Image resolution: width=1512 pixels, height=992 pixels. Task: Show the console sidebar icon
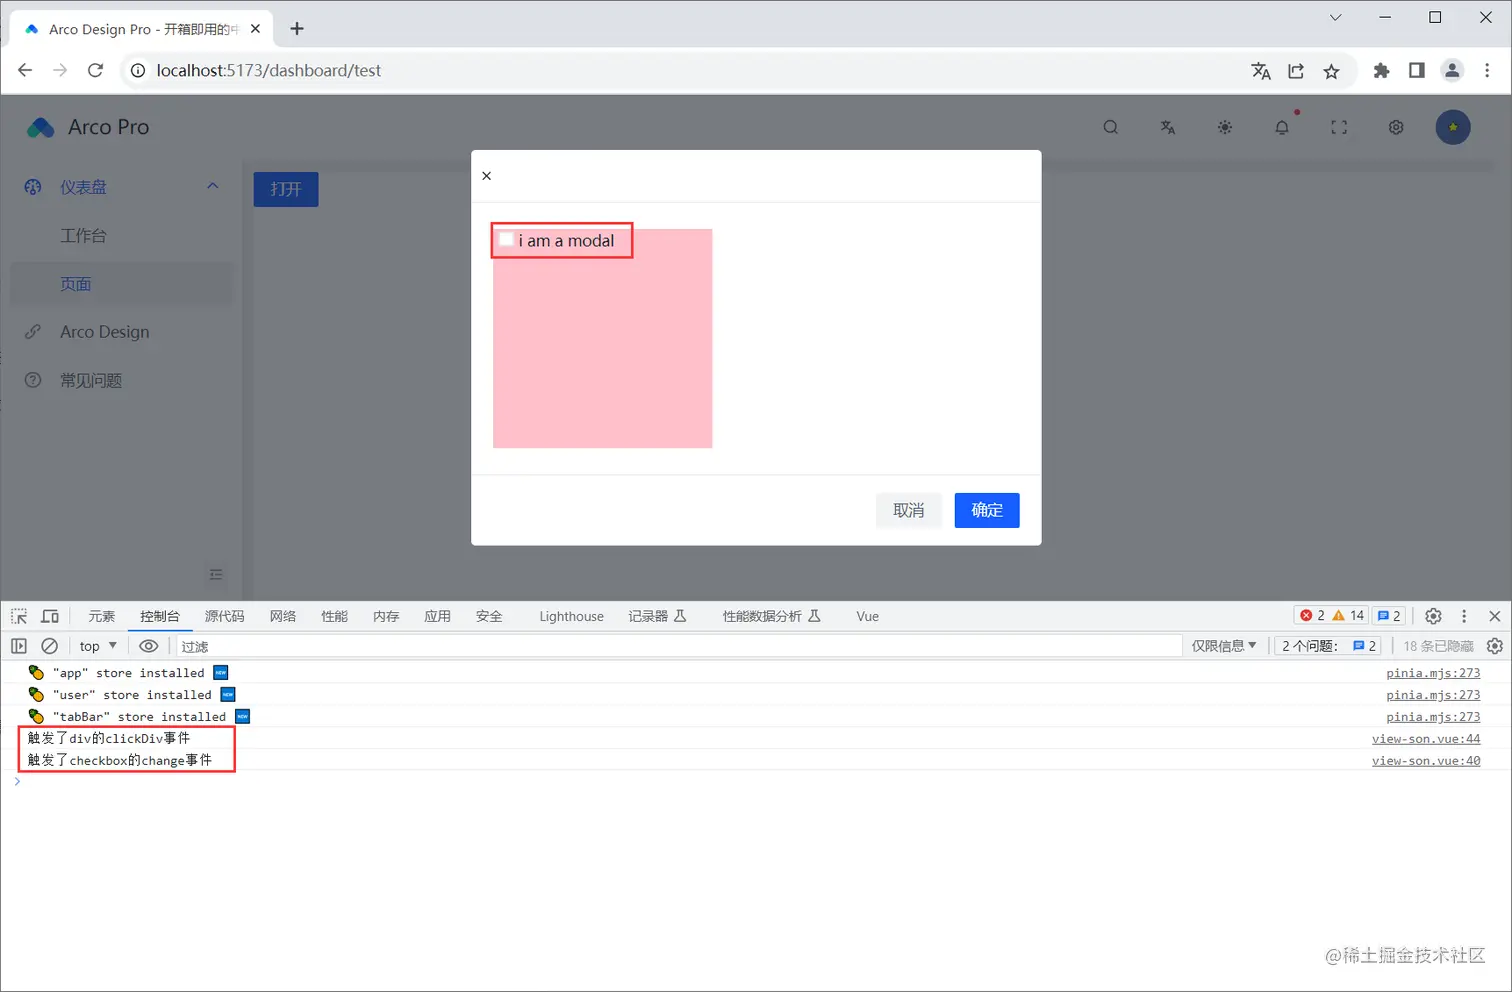(x=19, y=646)
